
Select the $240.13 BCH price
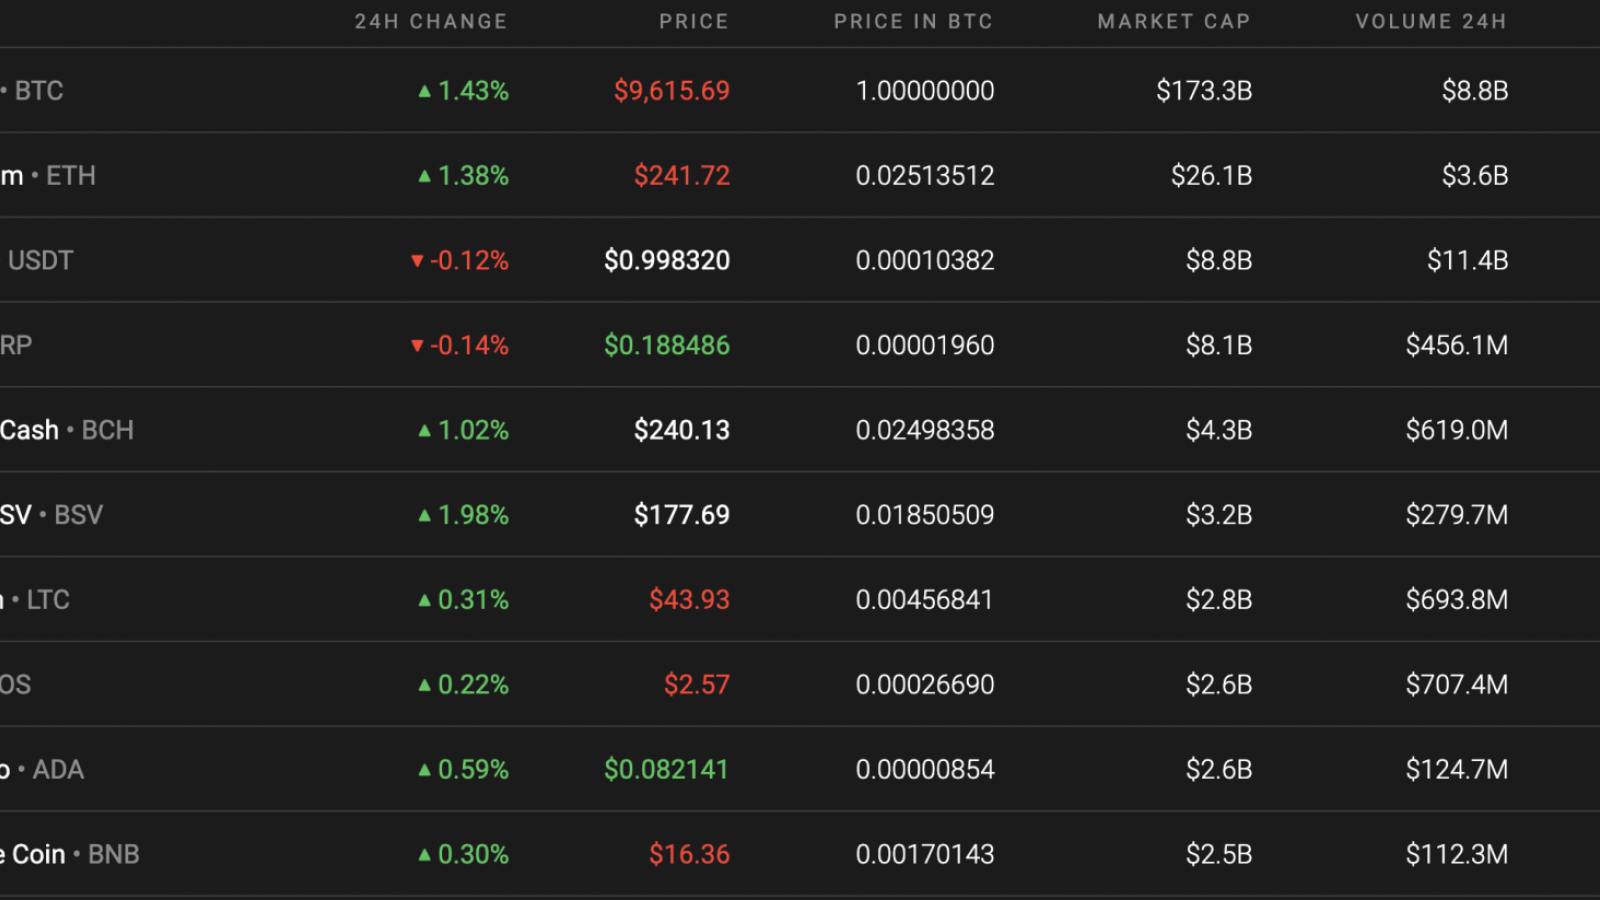(682, 430)
